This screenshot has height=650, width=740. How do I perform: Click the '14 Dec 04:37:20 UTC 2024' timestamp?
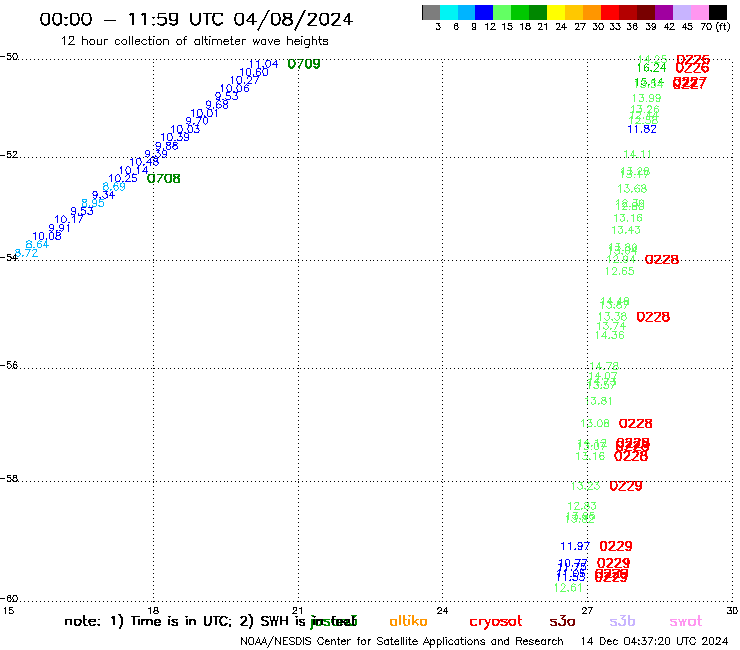click(655, 641)
